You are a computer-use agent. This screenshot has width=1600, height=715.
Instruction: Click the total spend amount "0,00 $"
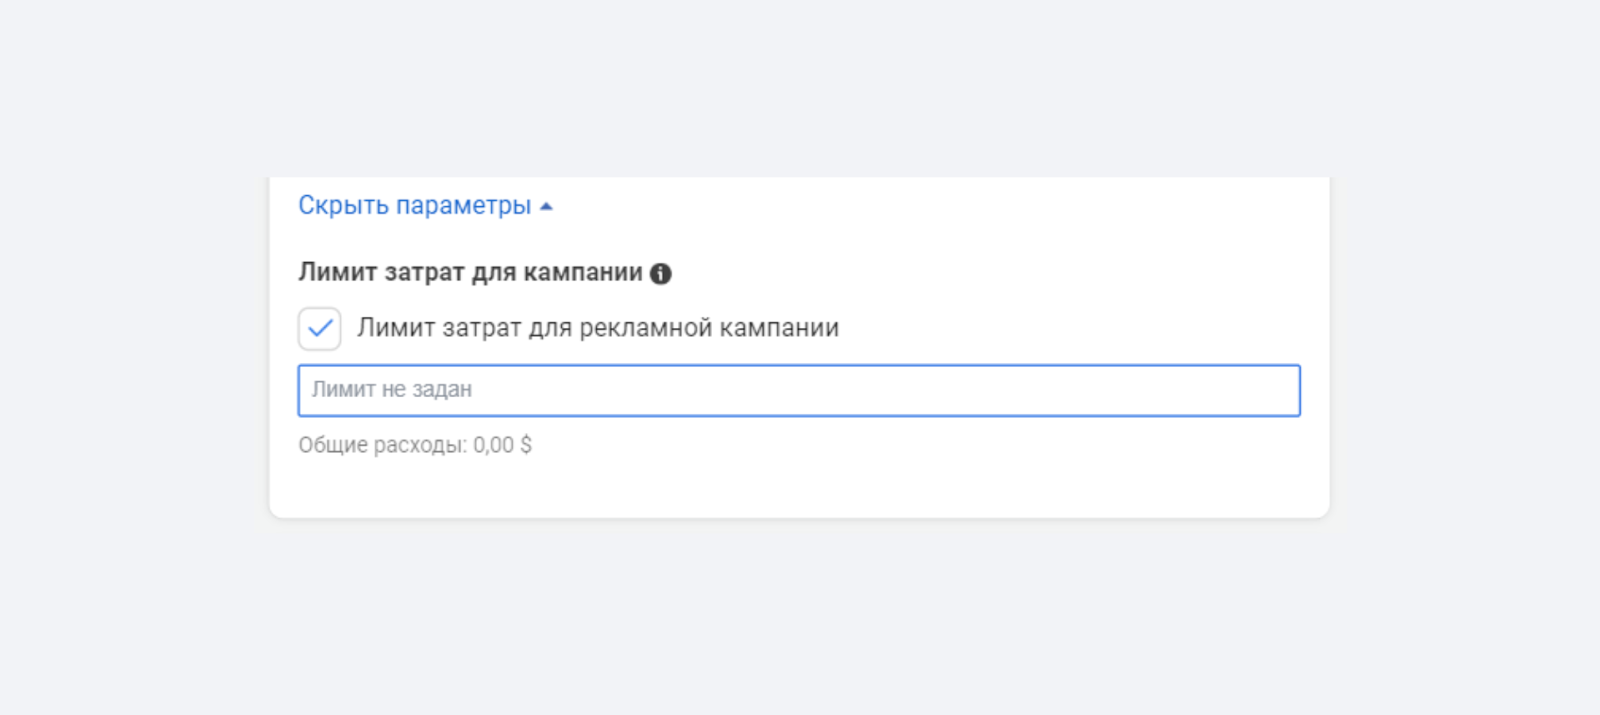pos(502,445)
